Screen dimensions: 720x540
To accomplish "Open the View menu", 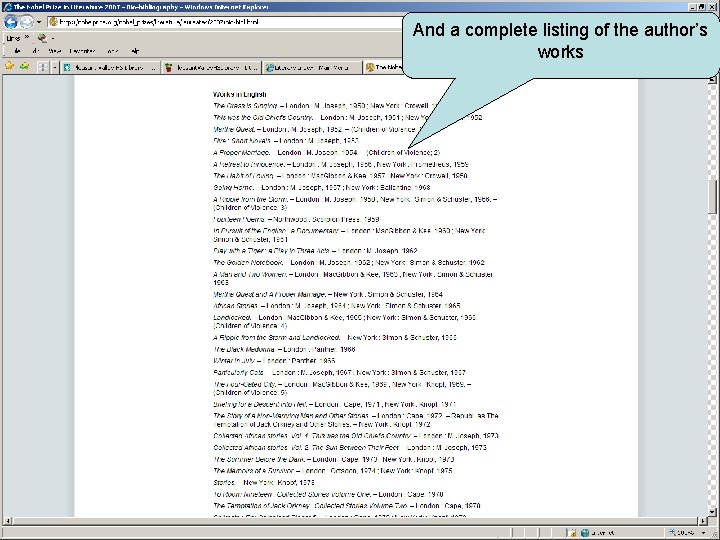I will [x=55, y=51].
